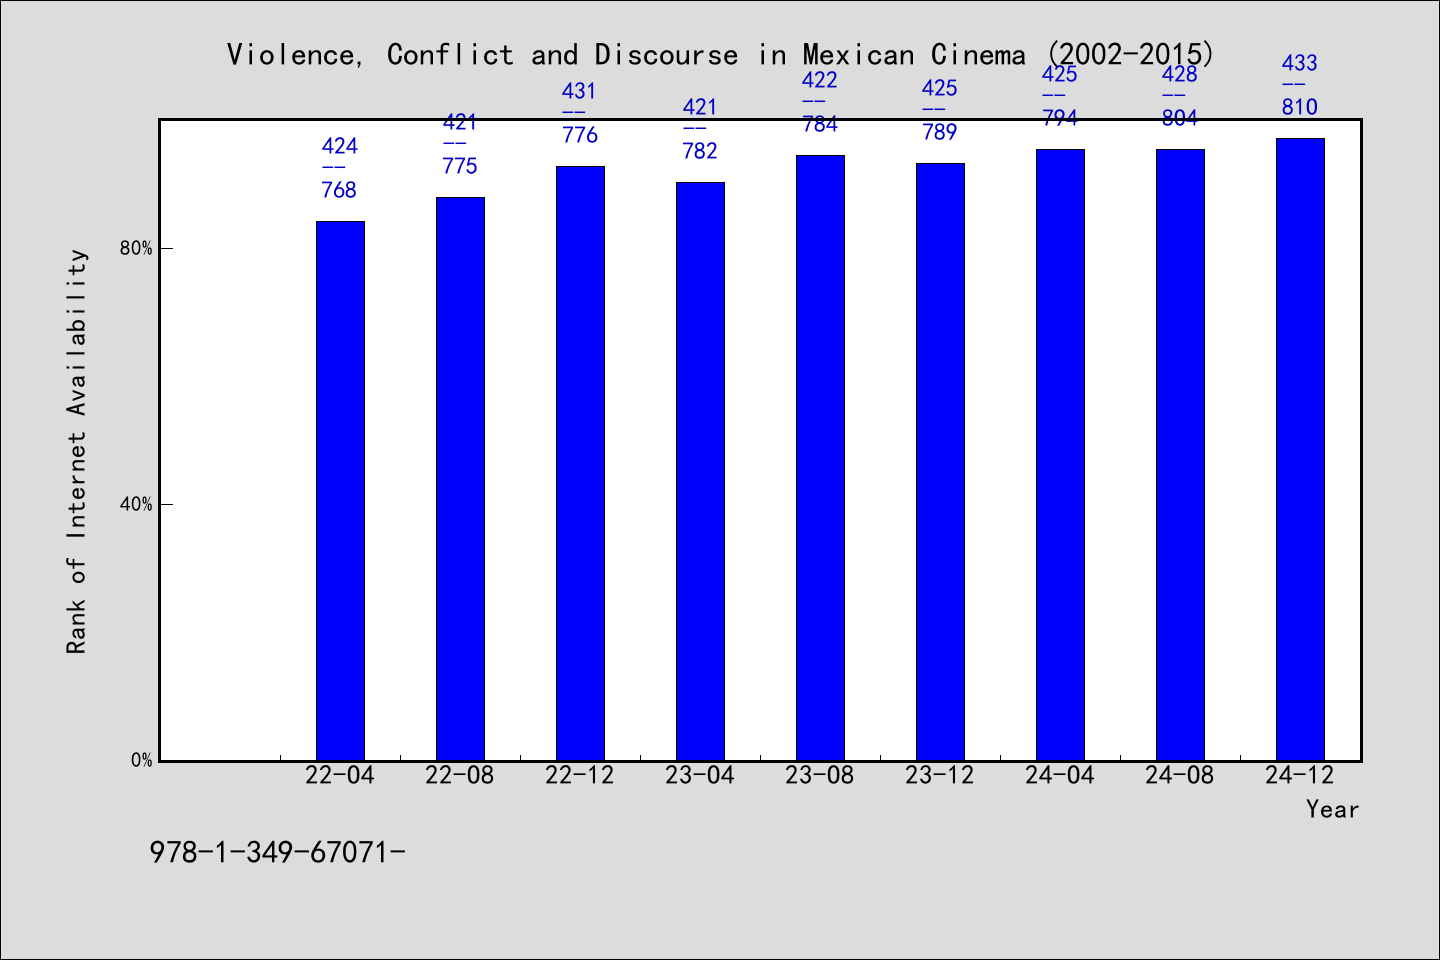Image resolution: width=1440 pixels, height=960 pixels.
Task: Click the '80%' y-axis tick label
Action: coord(137,248)
